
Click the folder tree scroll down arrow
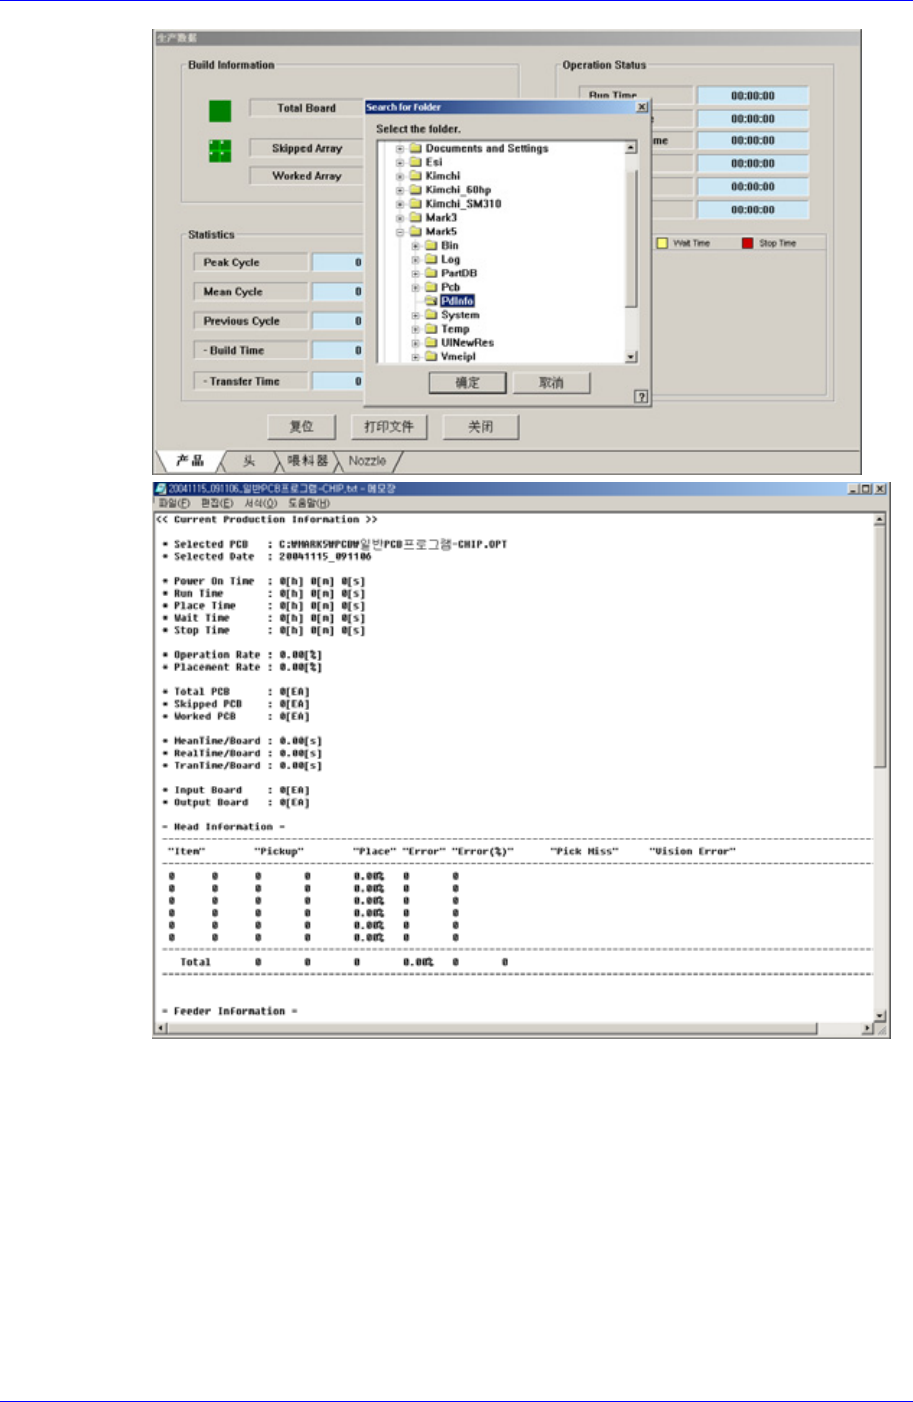click(x=631, y=357)
